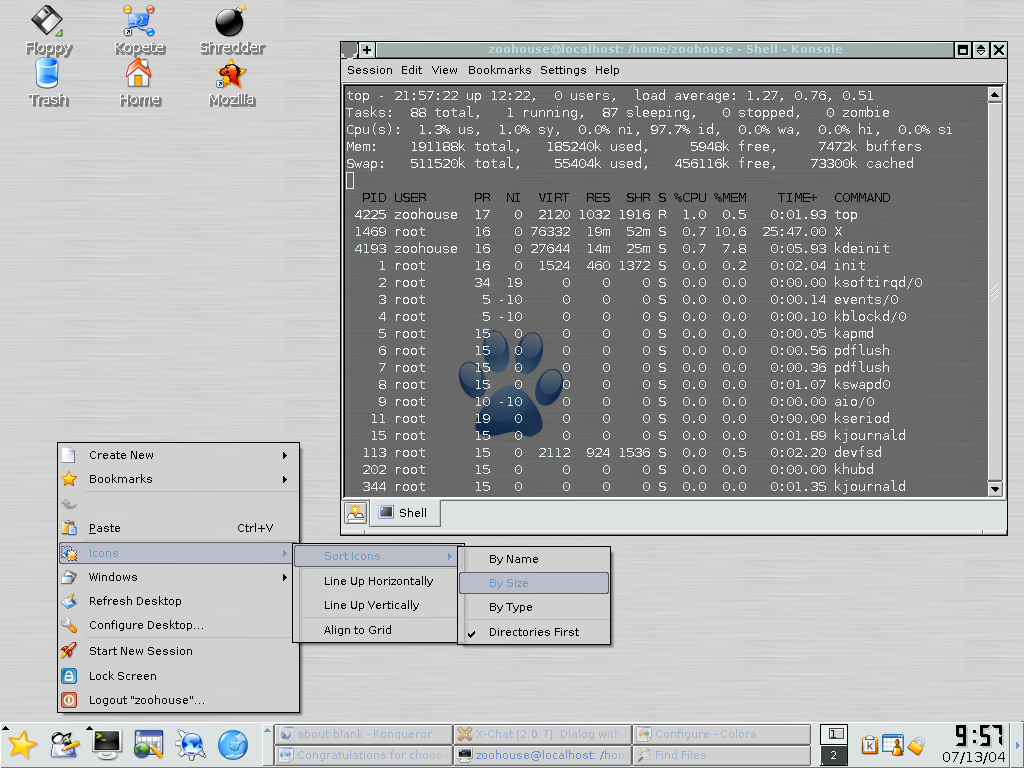Viewport: 1024px width, 768px height.
Task: Switch to the zoohouse@localhost taskbar entry
Action: pos(543,755)
